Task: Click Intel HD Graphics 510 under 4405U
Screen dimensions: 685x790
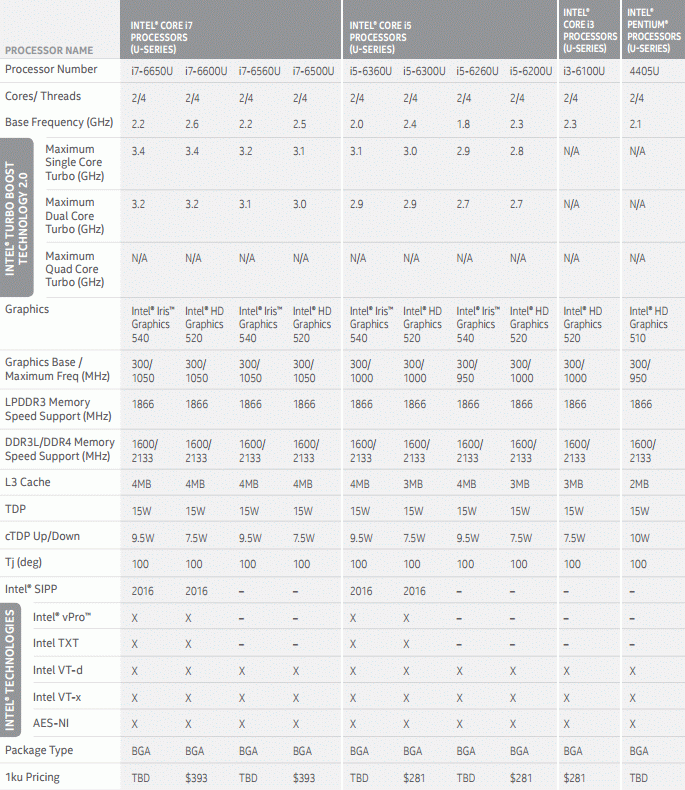Action: pyautogui.click(x=648, y=325)
